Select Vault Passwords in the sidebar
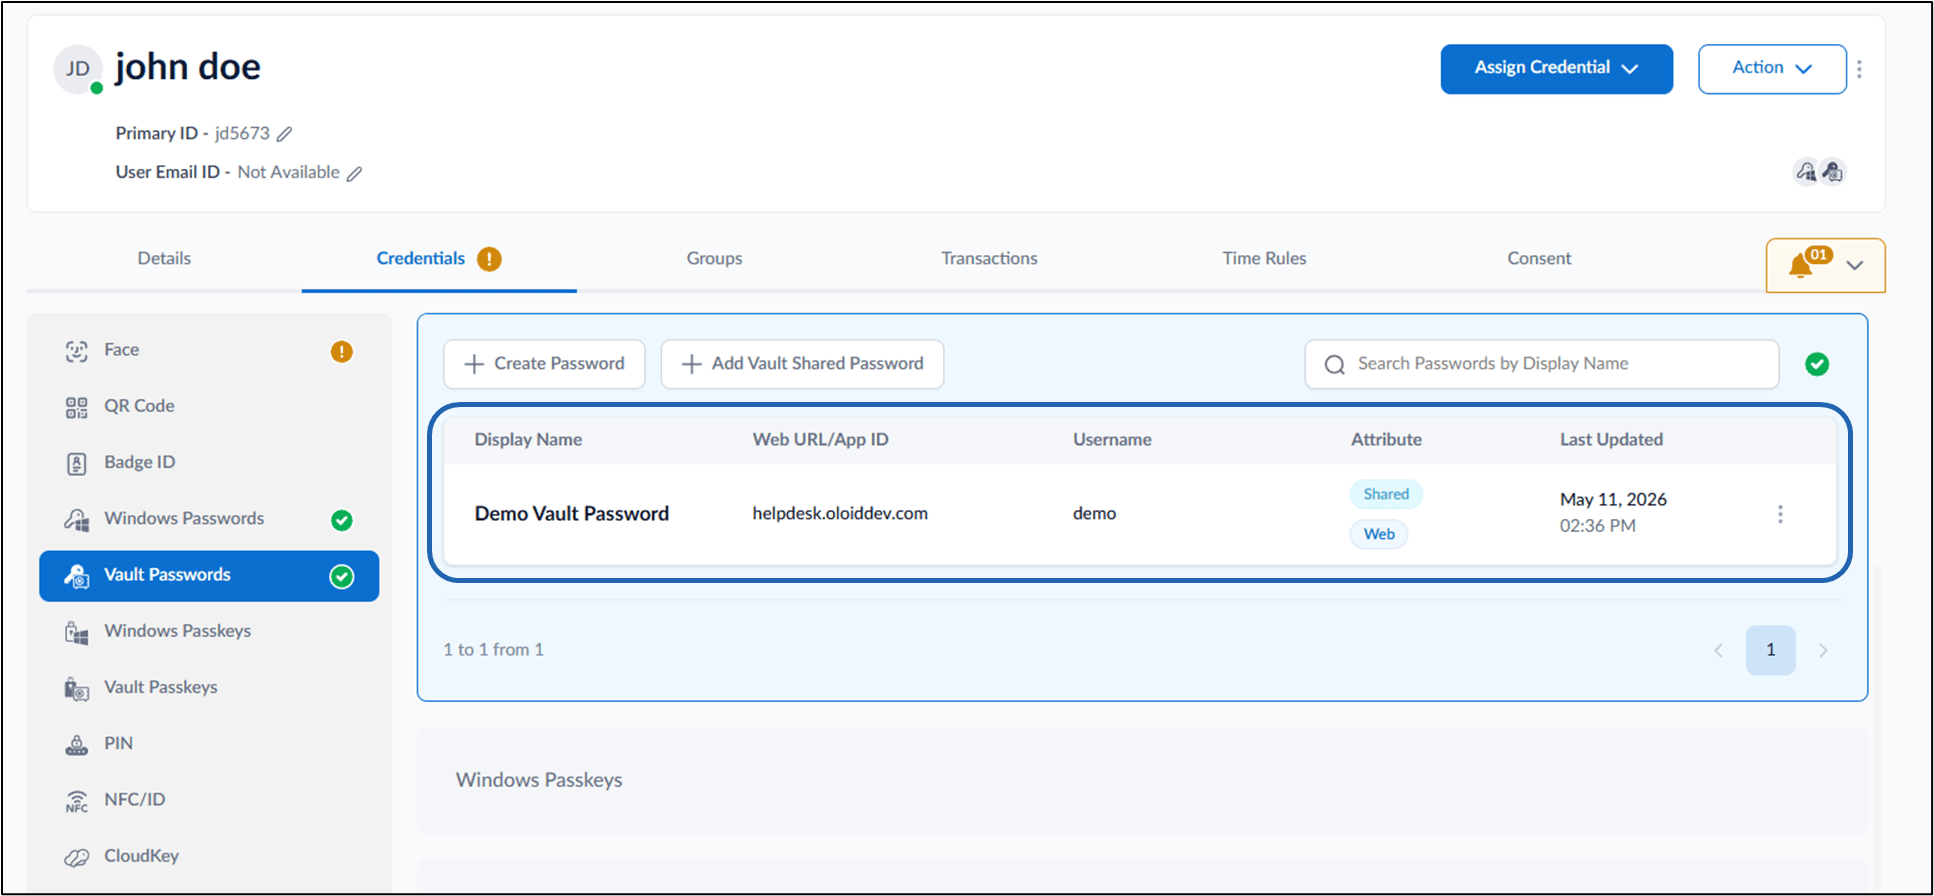Screen dimensions: 1934x896 [209, 575]
